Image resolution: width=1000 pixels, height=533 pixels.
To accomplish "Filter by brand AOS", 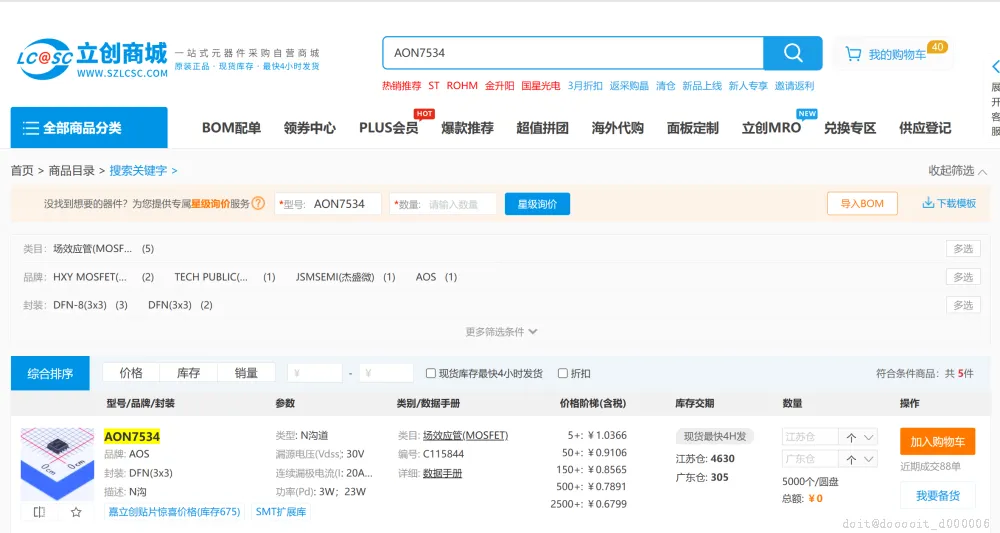I will point(426,277).
